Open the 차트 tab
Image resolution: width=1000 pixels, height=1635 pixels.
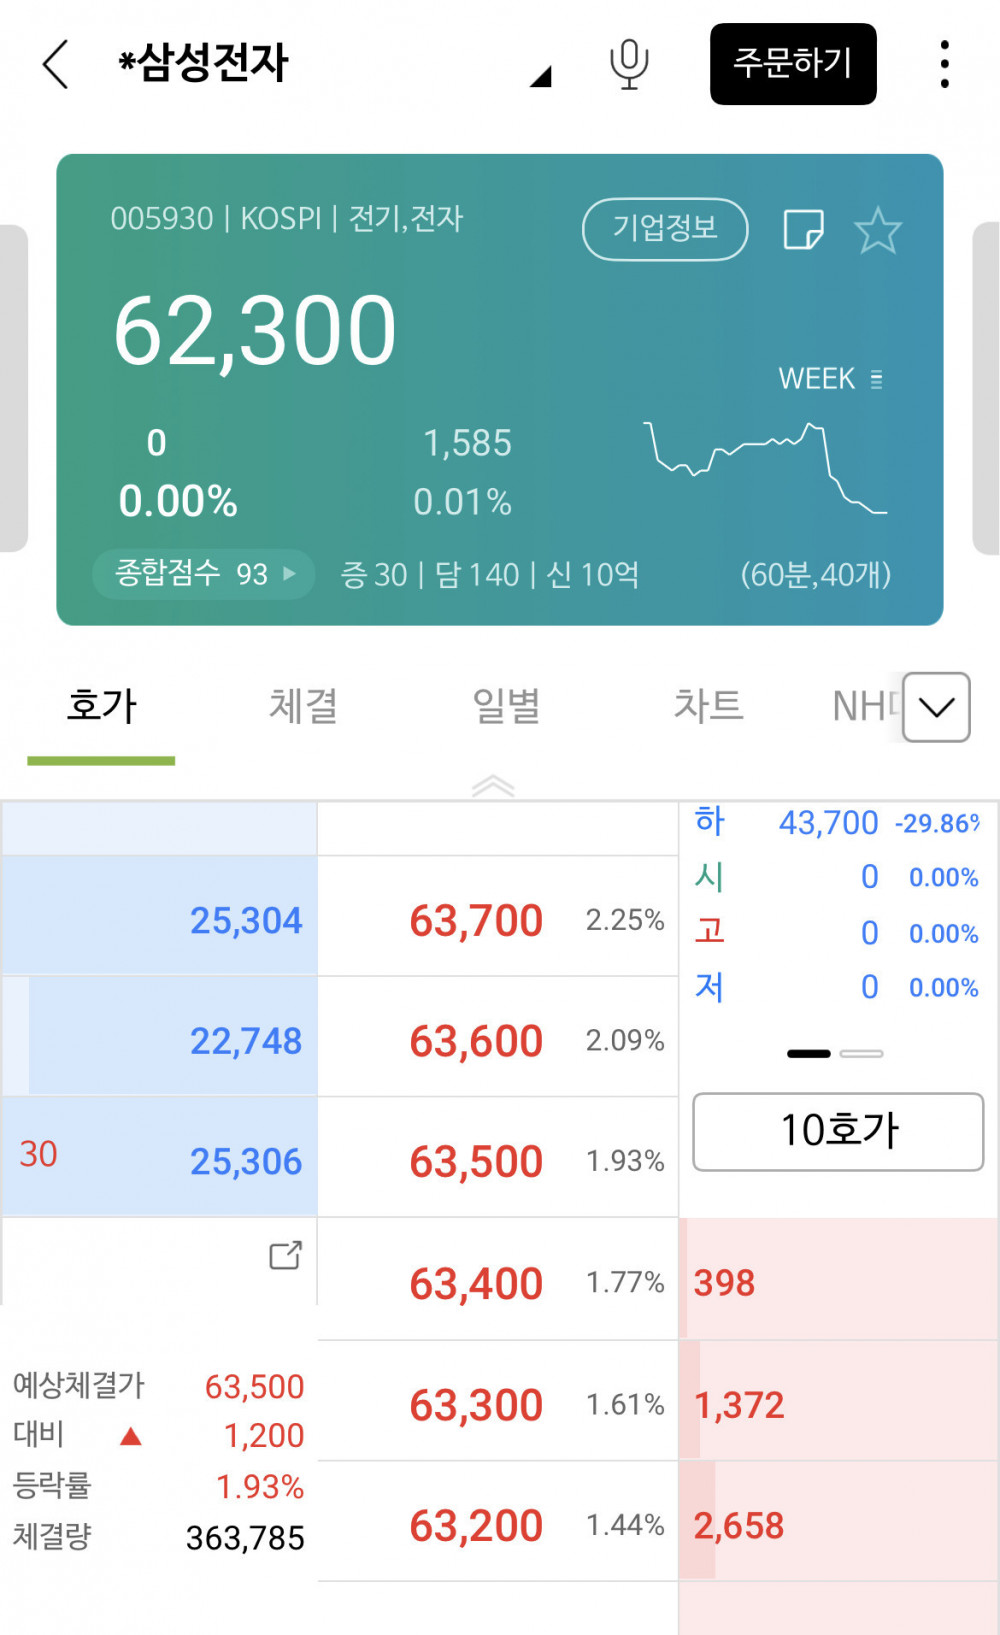click(x=708, y=706)
